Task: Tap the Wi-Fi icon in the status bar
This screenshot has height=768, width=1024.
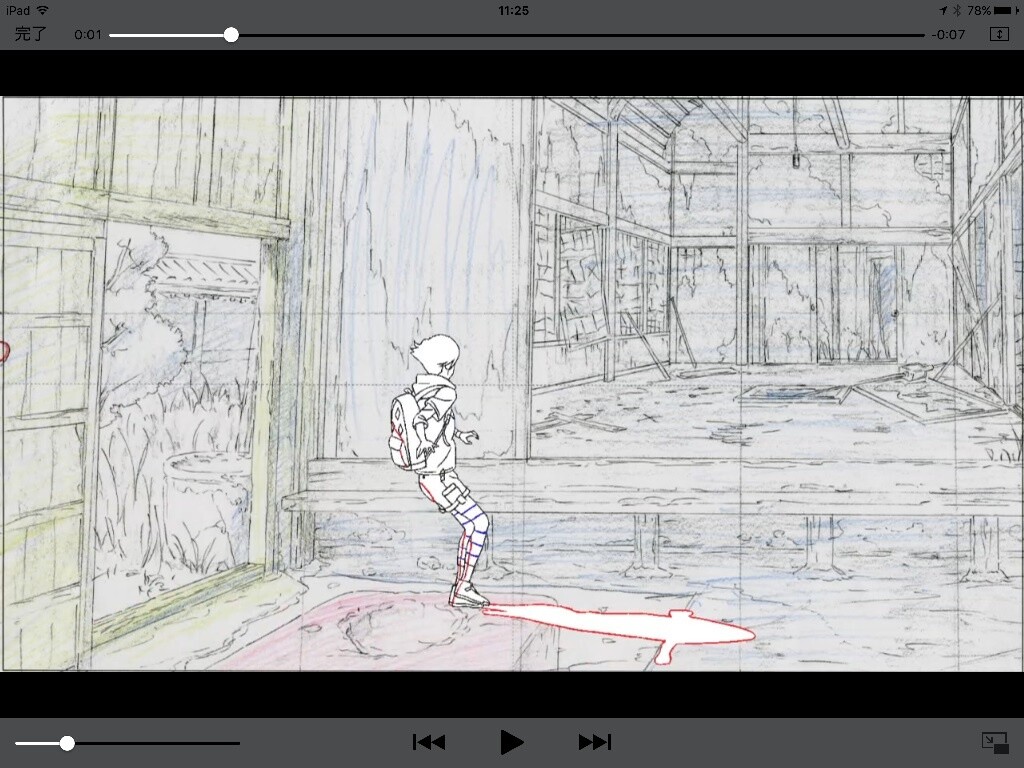Action: point(43,11)
